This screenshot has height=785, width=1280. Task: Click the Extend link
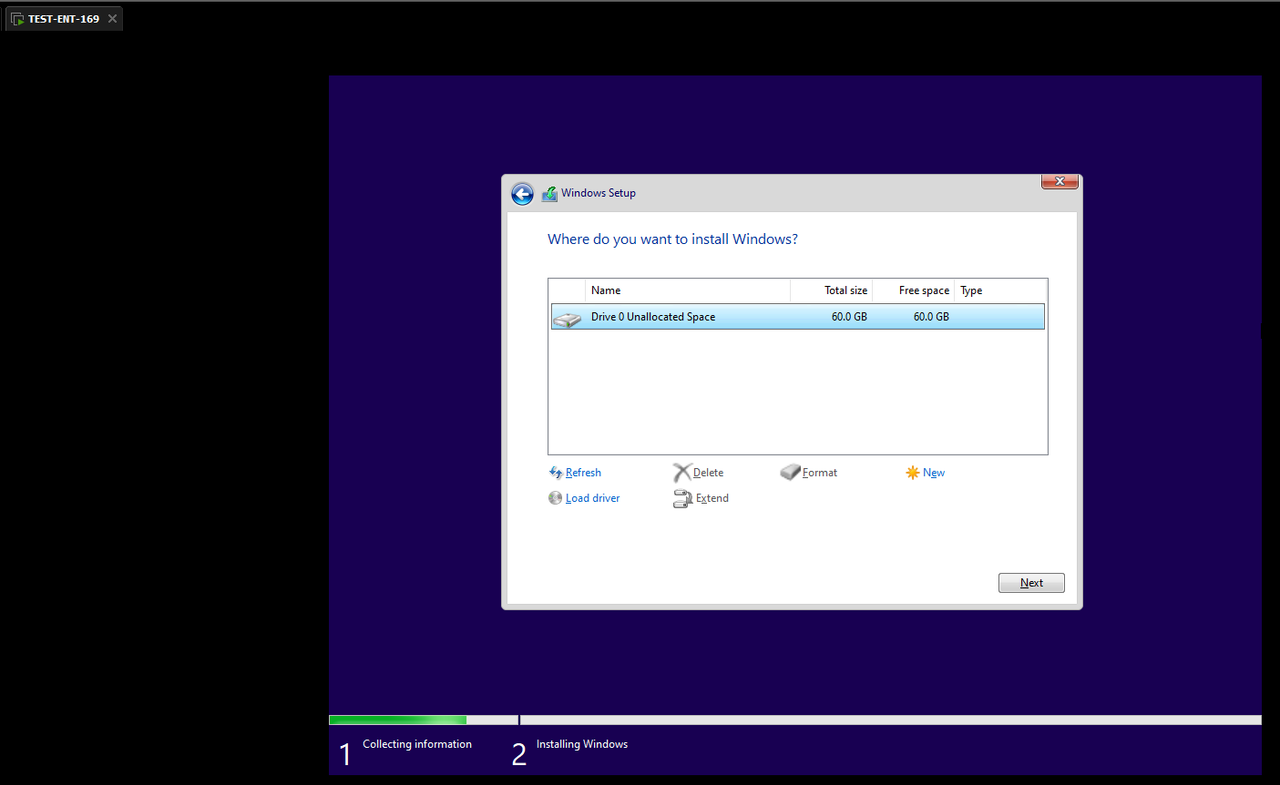coord(712,498)
